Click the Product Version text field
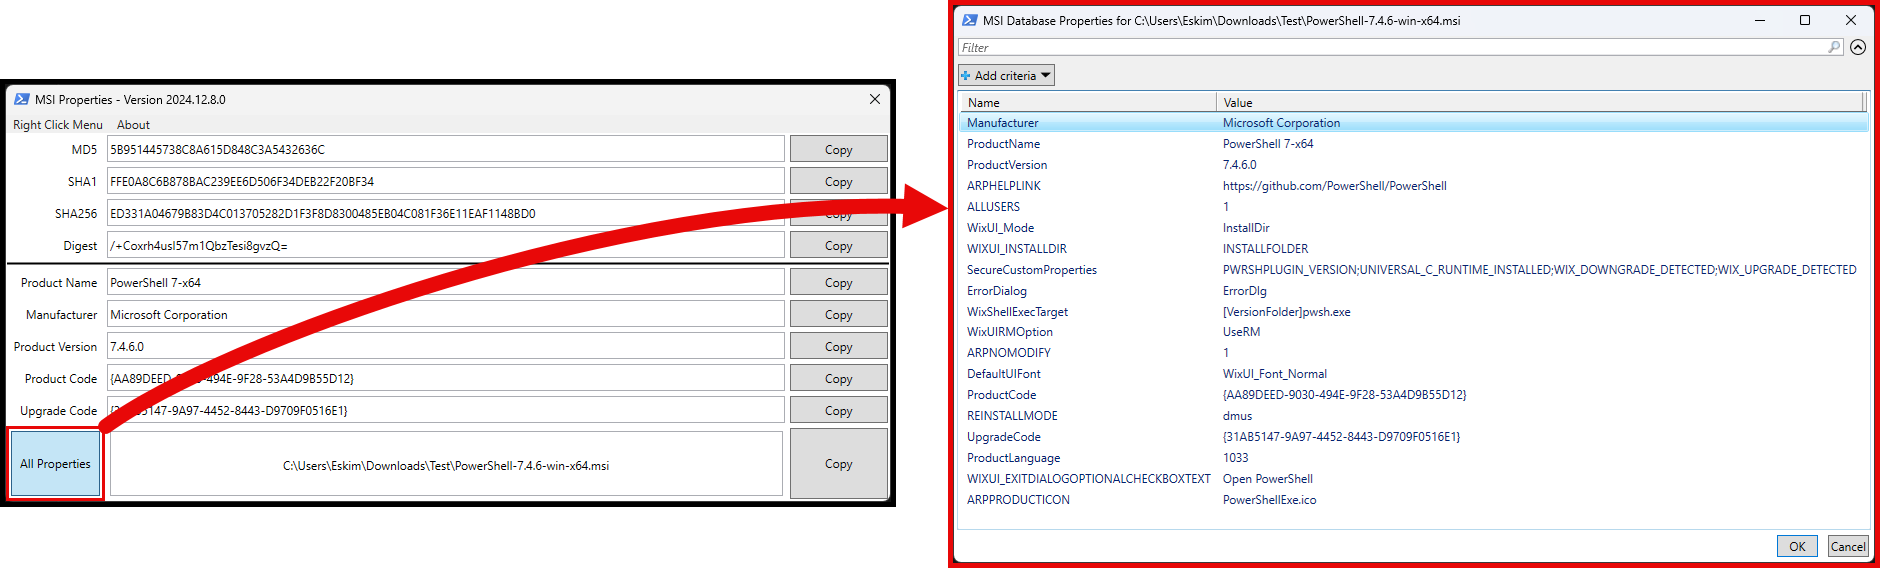 445,346
